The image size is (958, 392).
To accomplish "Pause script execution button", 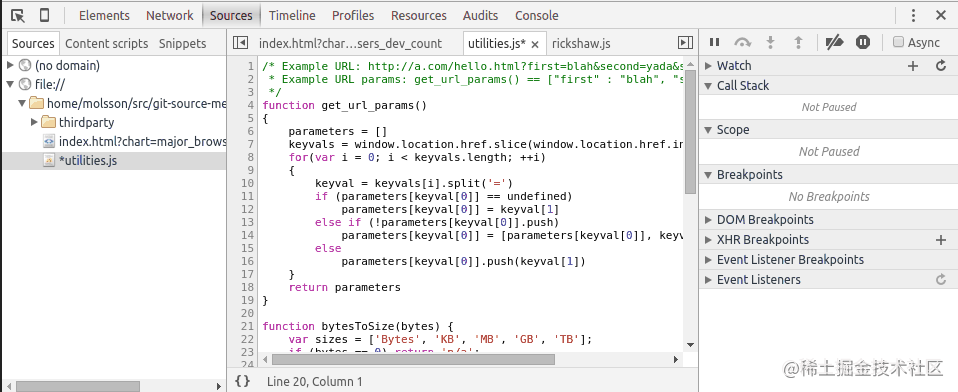I will coord(714,42).
